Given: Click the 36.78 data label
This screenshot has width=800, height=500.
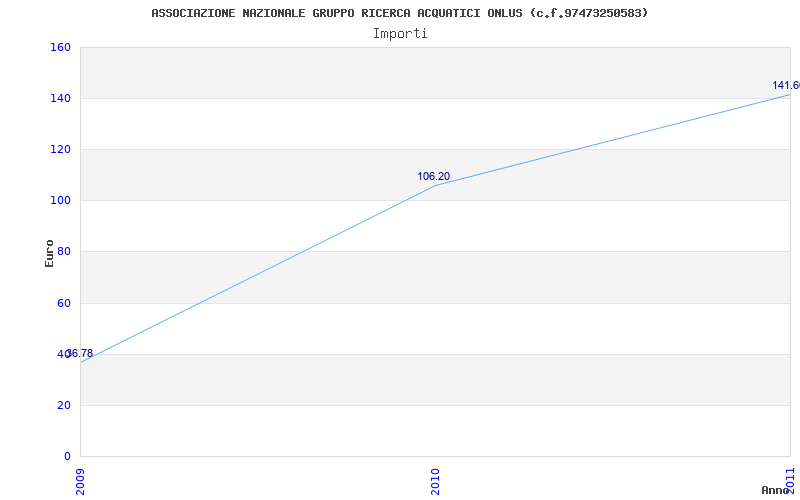Looking at the screenshot, I should click(x=80, y=353).
